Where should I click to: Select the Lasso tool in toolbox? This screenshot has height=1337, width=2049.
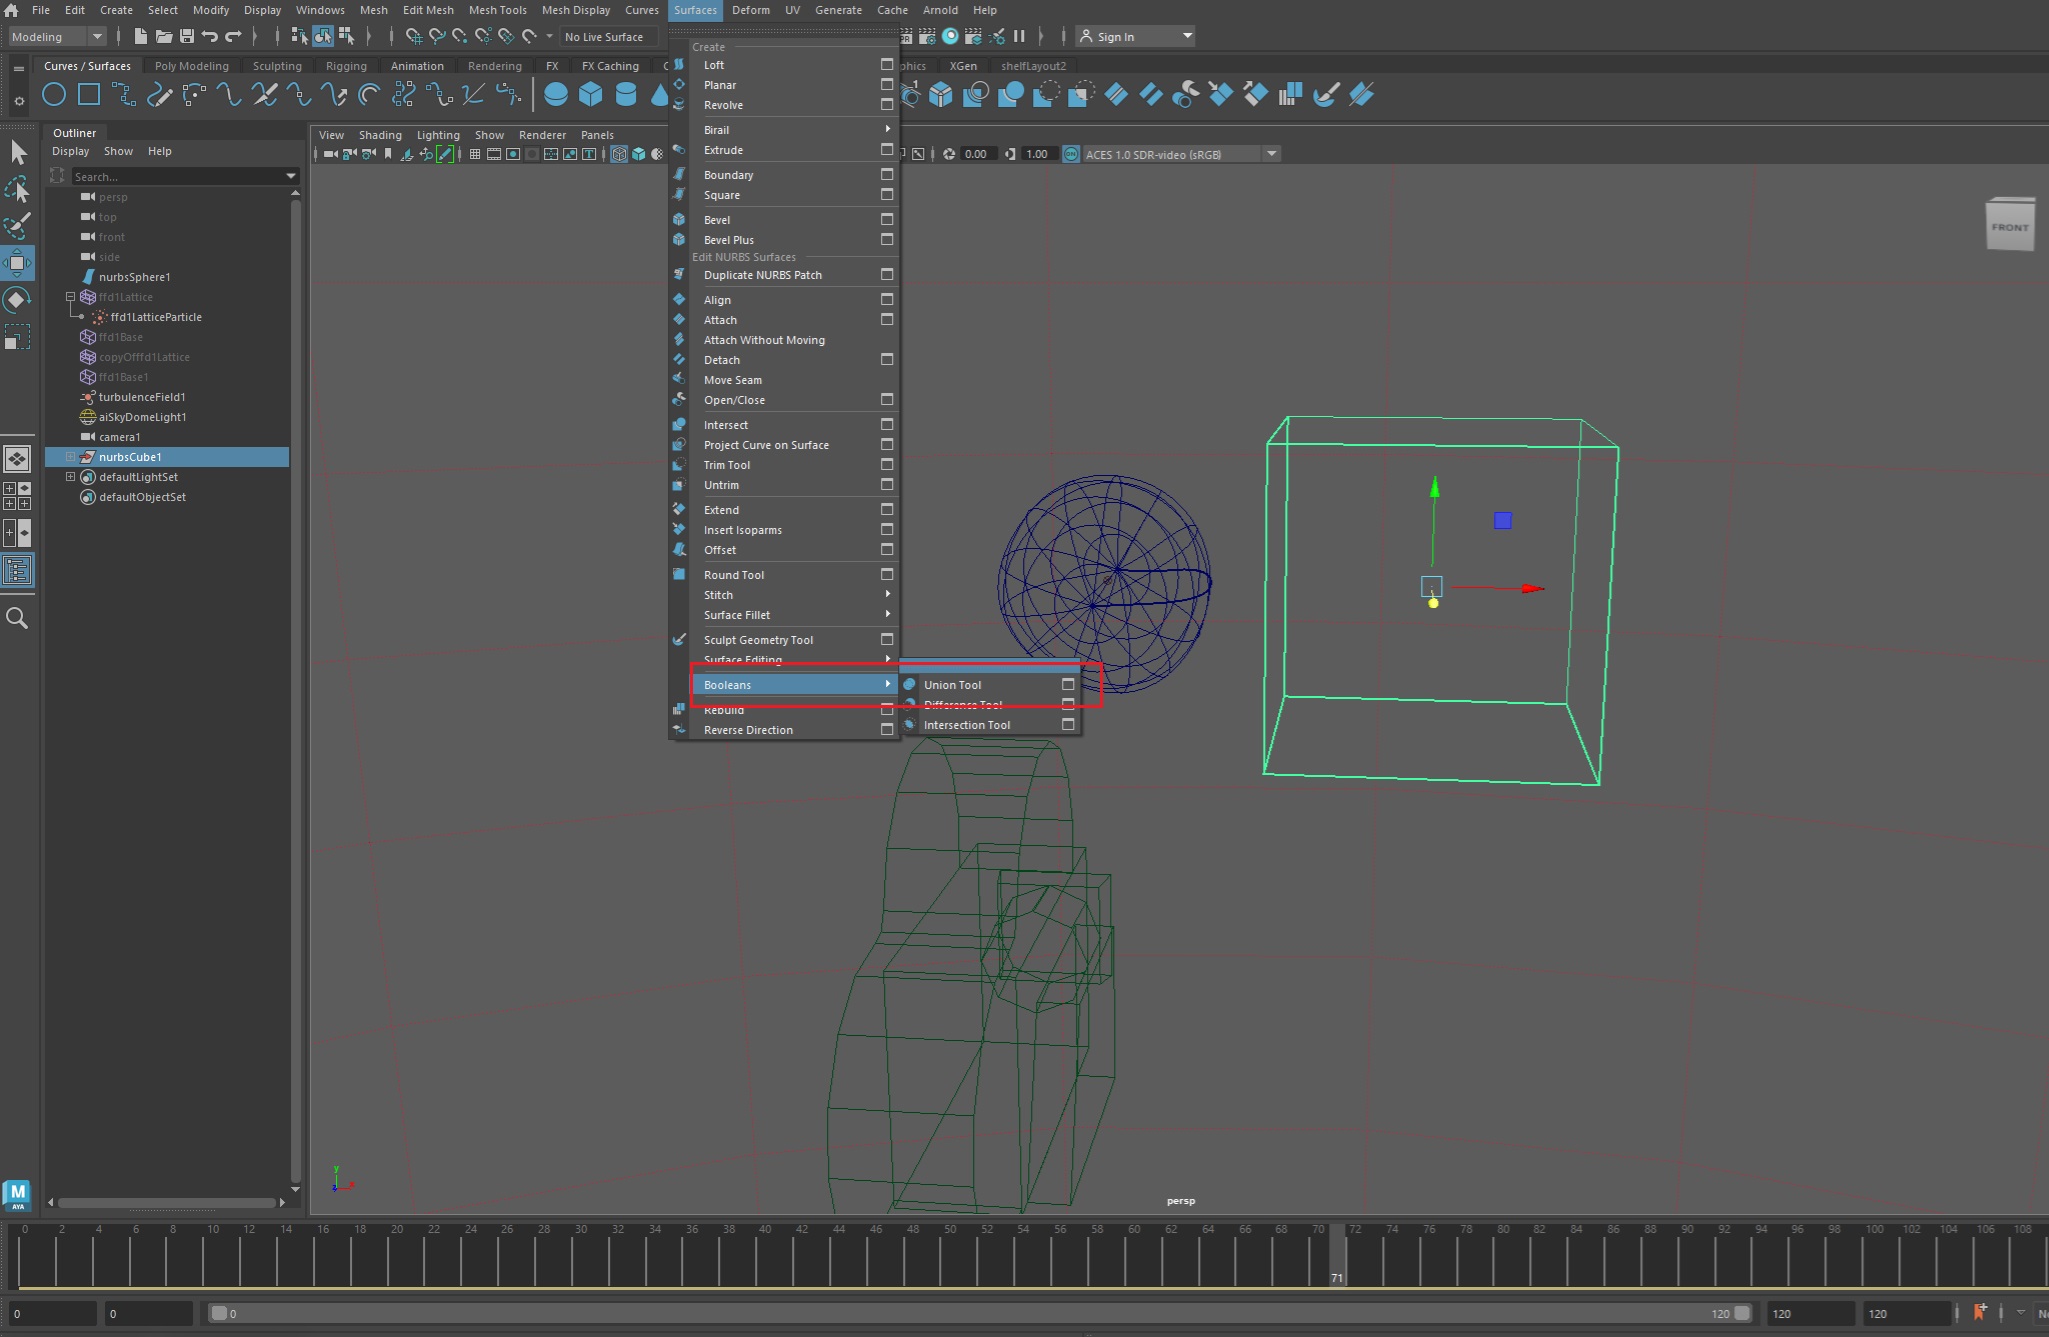pos(18,189)
